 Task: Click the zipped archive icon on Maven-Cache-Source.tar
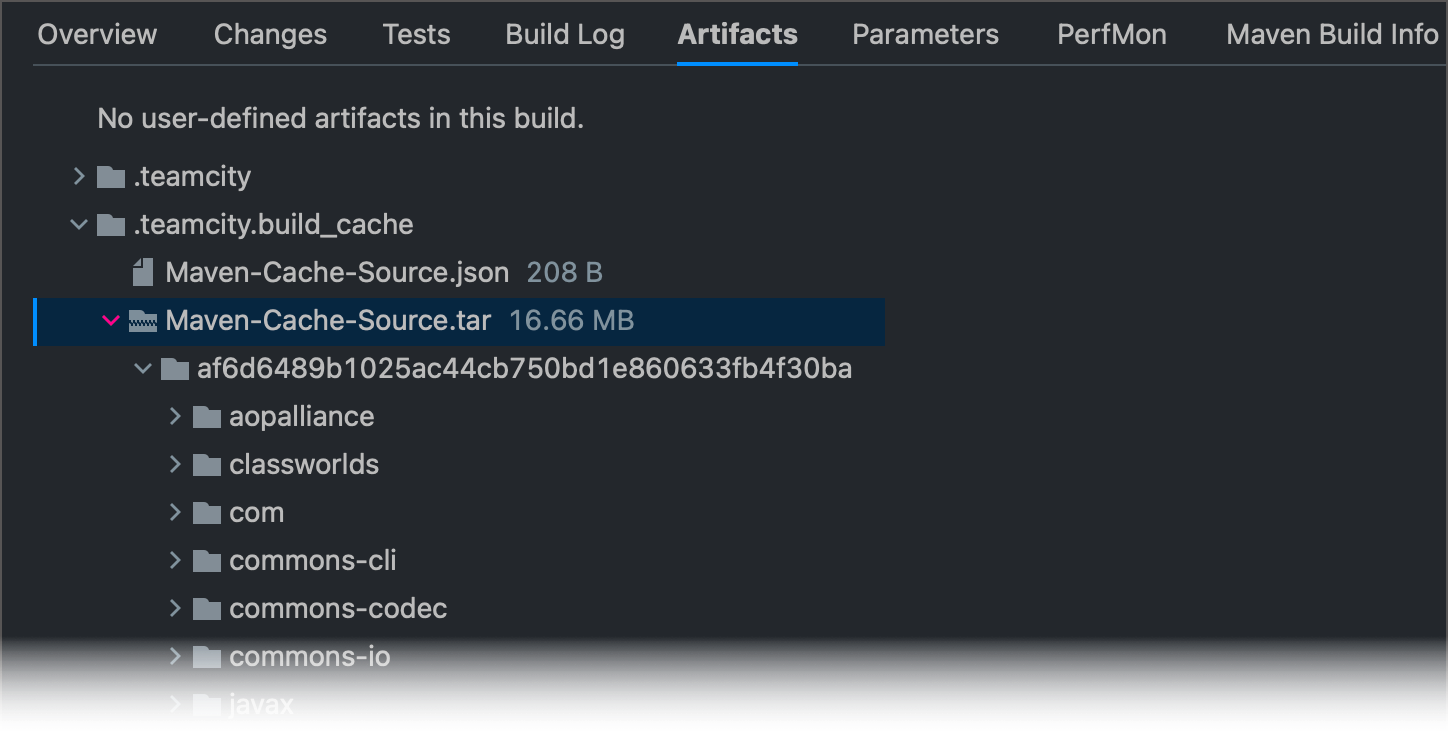point(144,320)
